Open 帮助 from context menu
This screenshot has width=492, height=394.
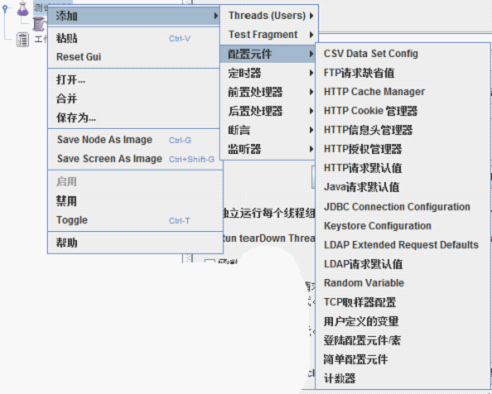[x=134, y=243]
